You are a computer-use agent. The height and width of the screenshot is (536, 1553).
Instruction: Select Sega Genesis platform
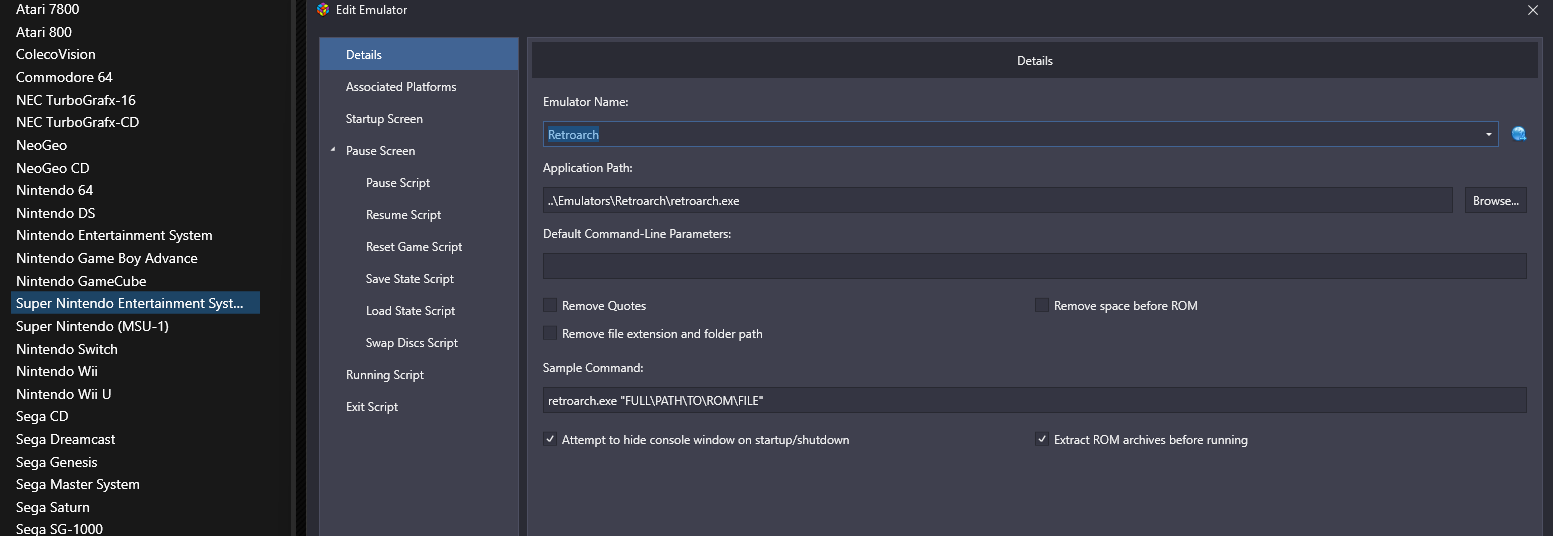click(57, 462)
